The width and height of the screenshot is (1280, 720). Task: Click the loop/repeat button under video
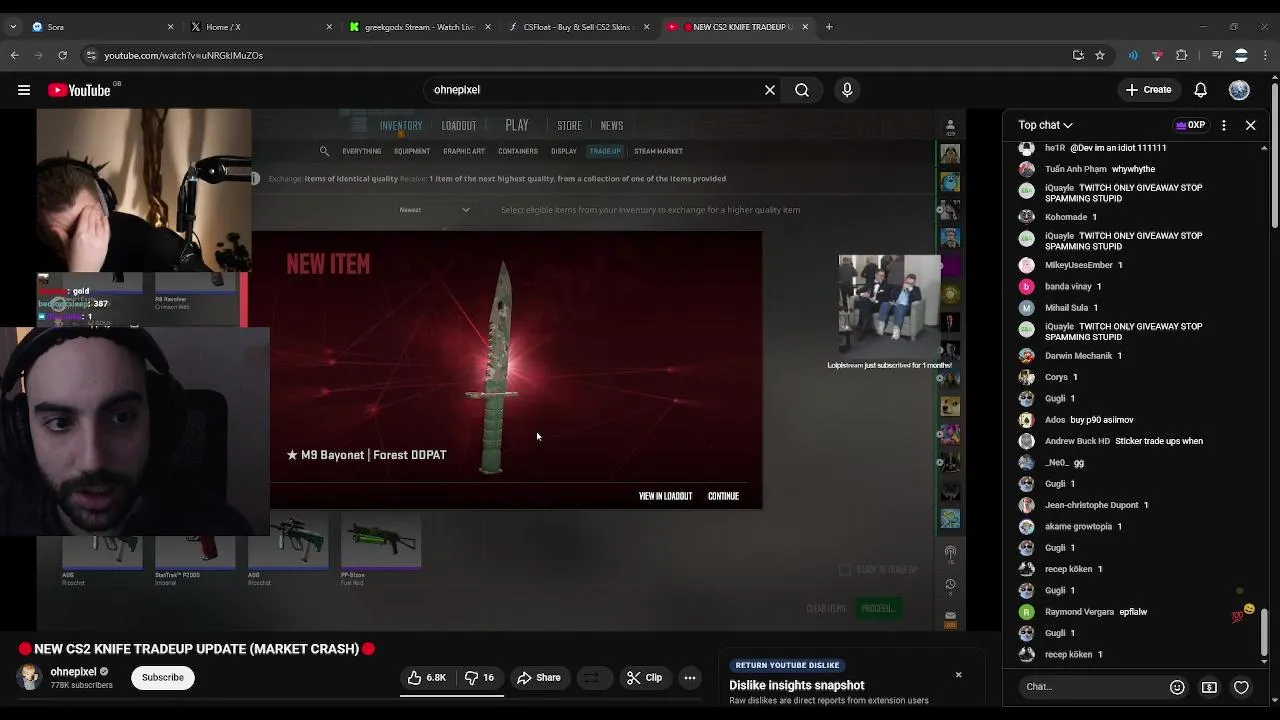592,678
